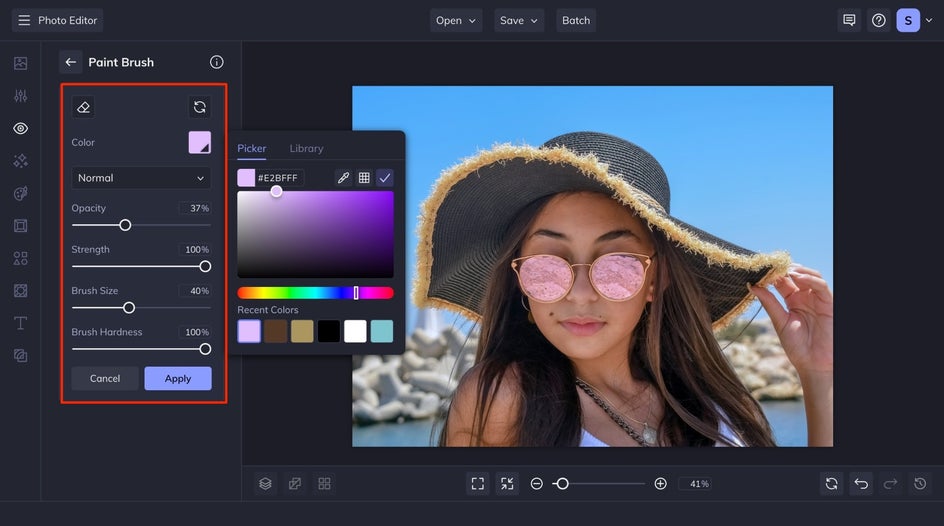Click the 41% zoom percentage field
The width and height of the screenshot is (944, 526).
click(695, 484)
